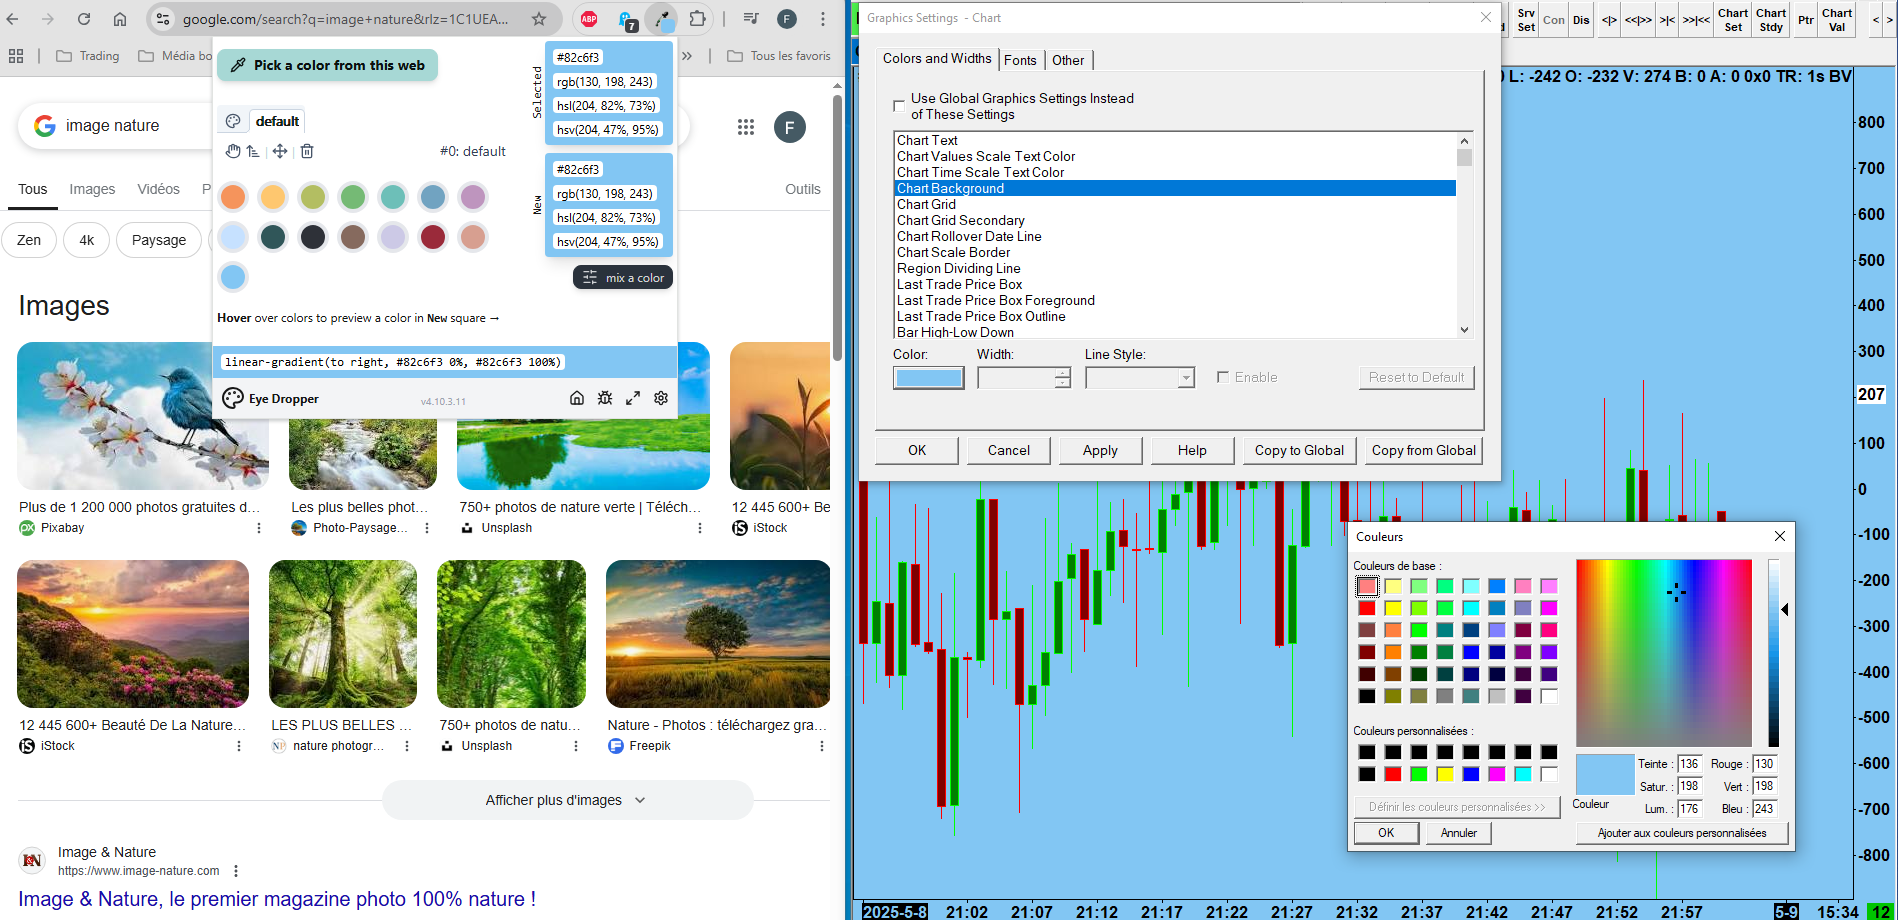Open Chrome's three-dot menu
This screenshot has width=1898, height=920.
click(x=823, y=19)
